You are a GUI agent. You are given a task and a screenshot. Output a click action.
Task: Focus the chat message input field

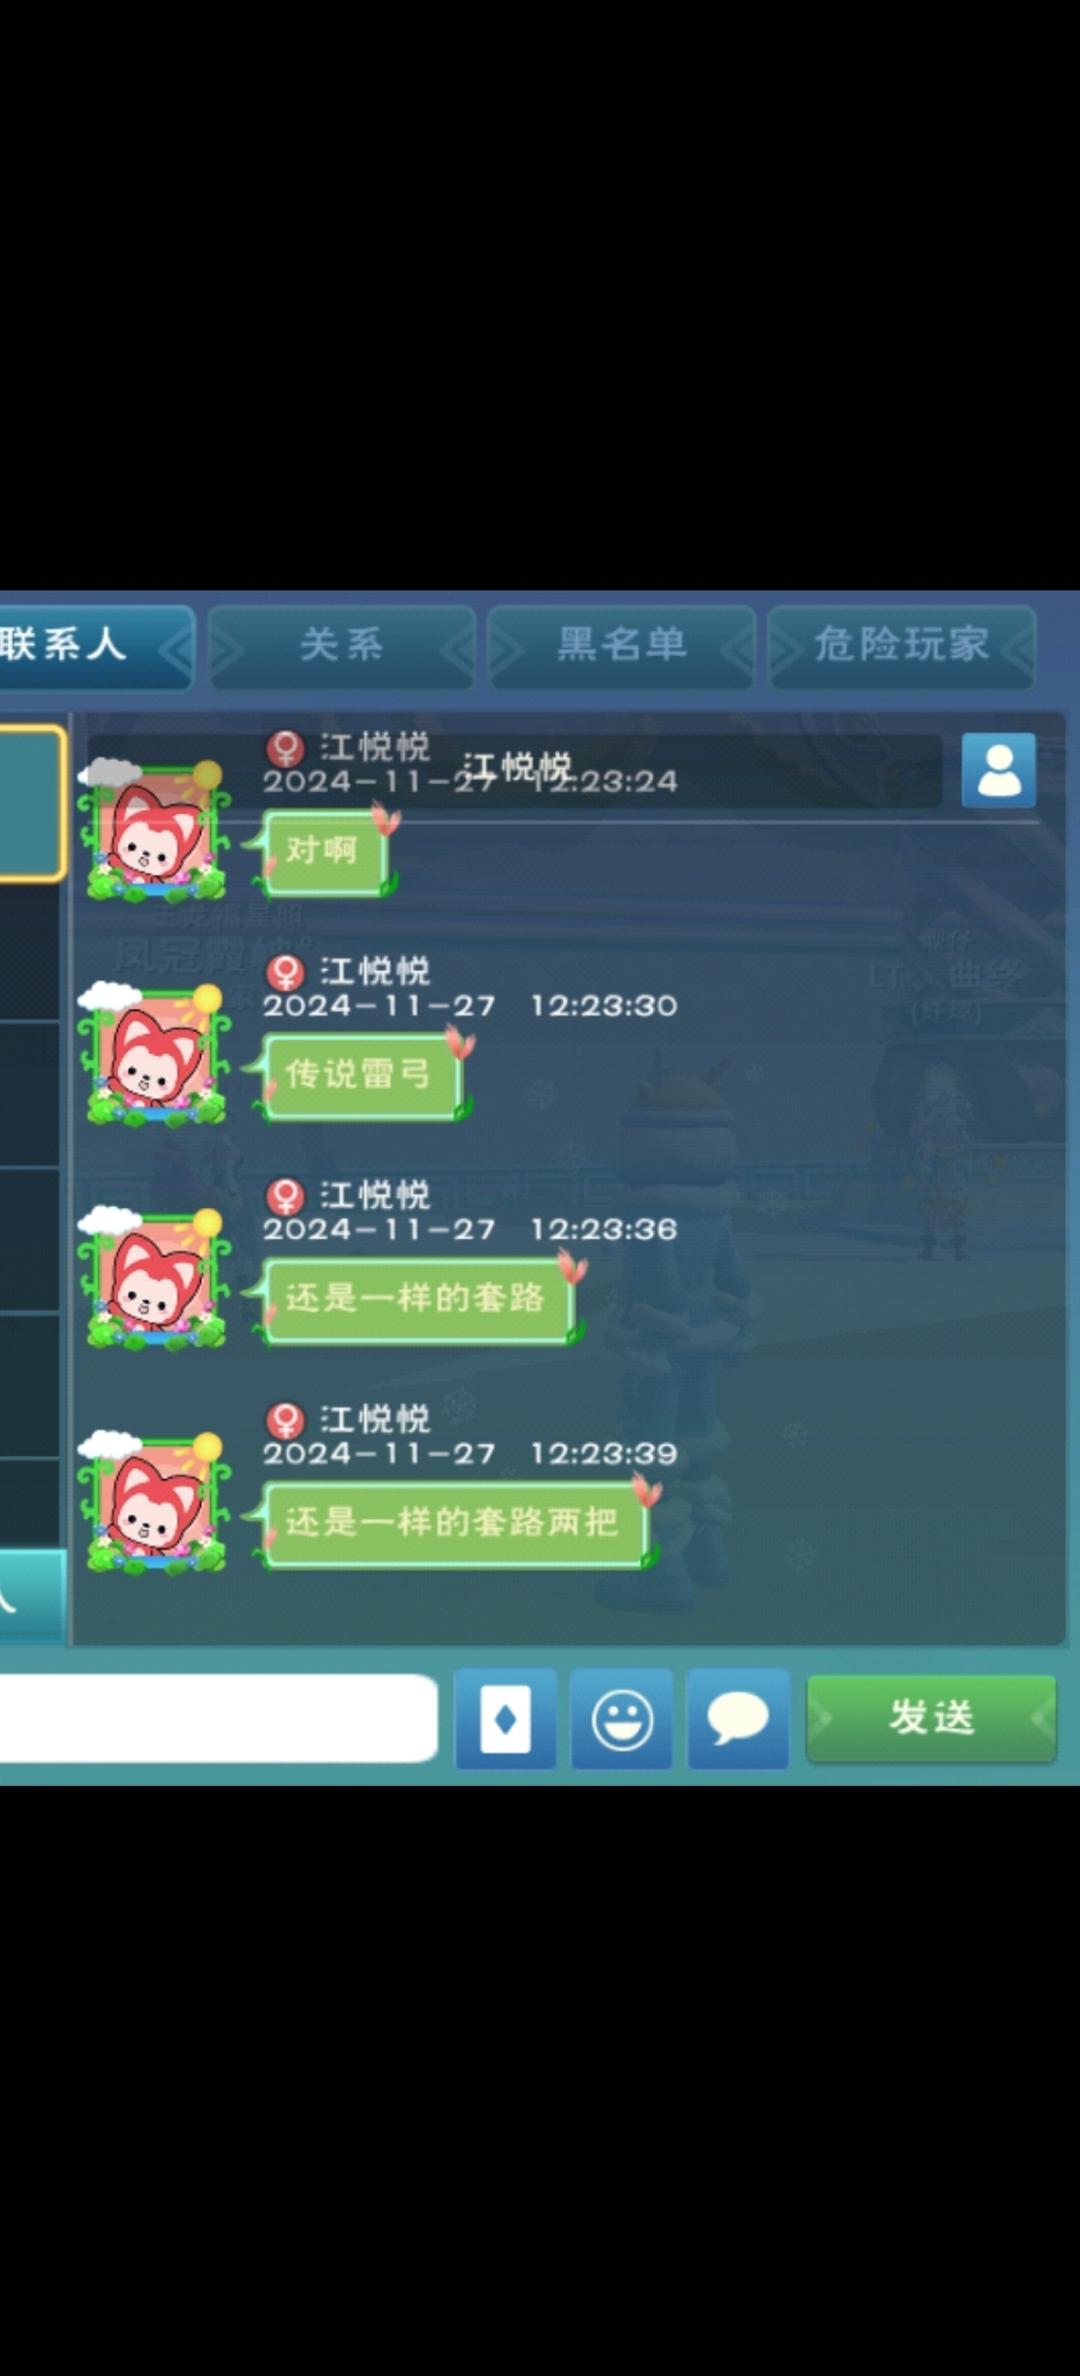coord(217,1718)
